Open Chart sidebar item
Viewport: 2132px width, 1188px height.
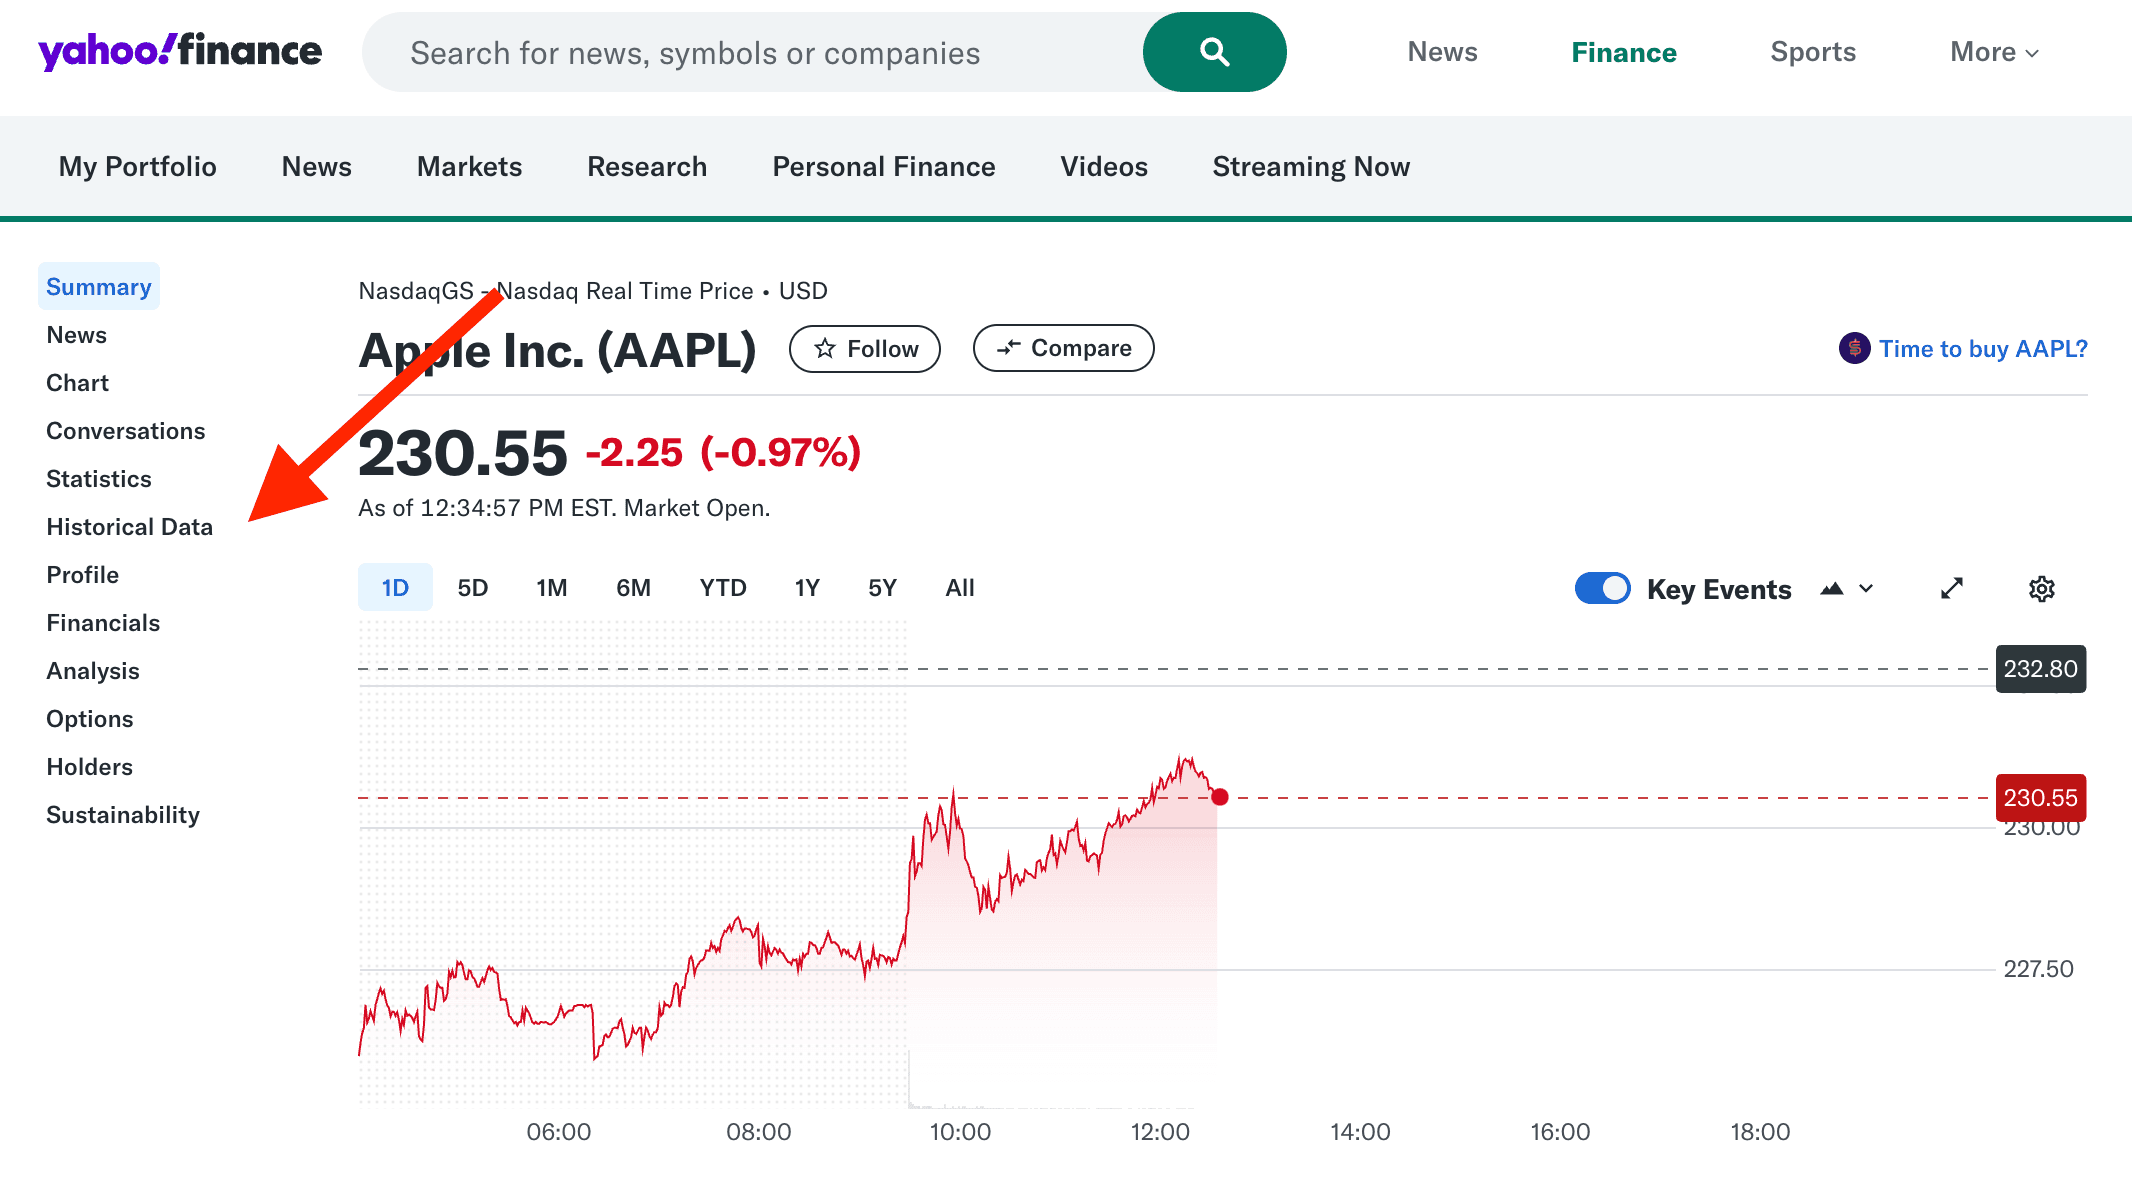(x=77, y=383)
